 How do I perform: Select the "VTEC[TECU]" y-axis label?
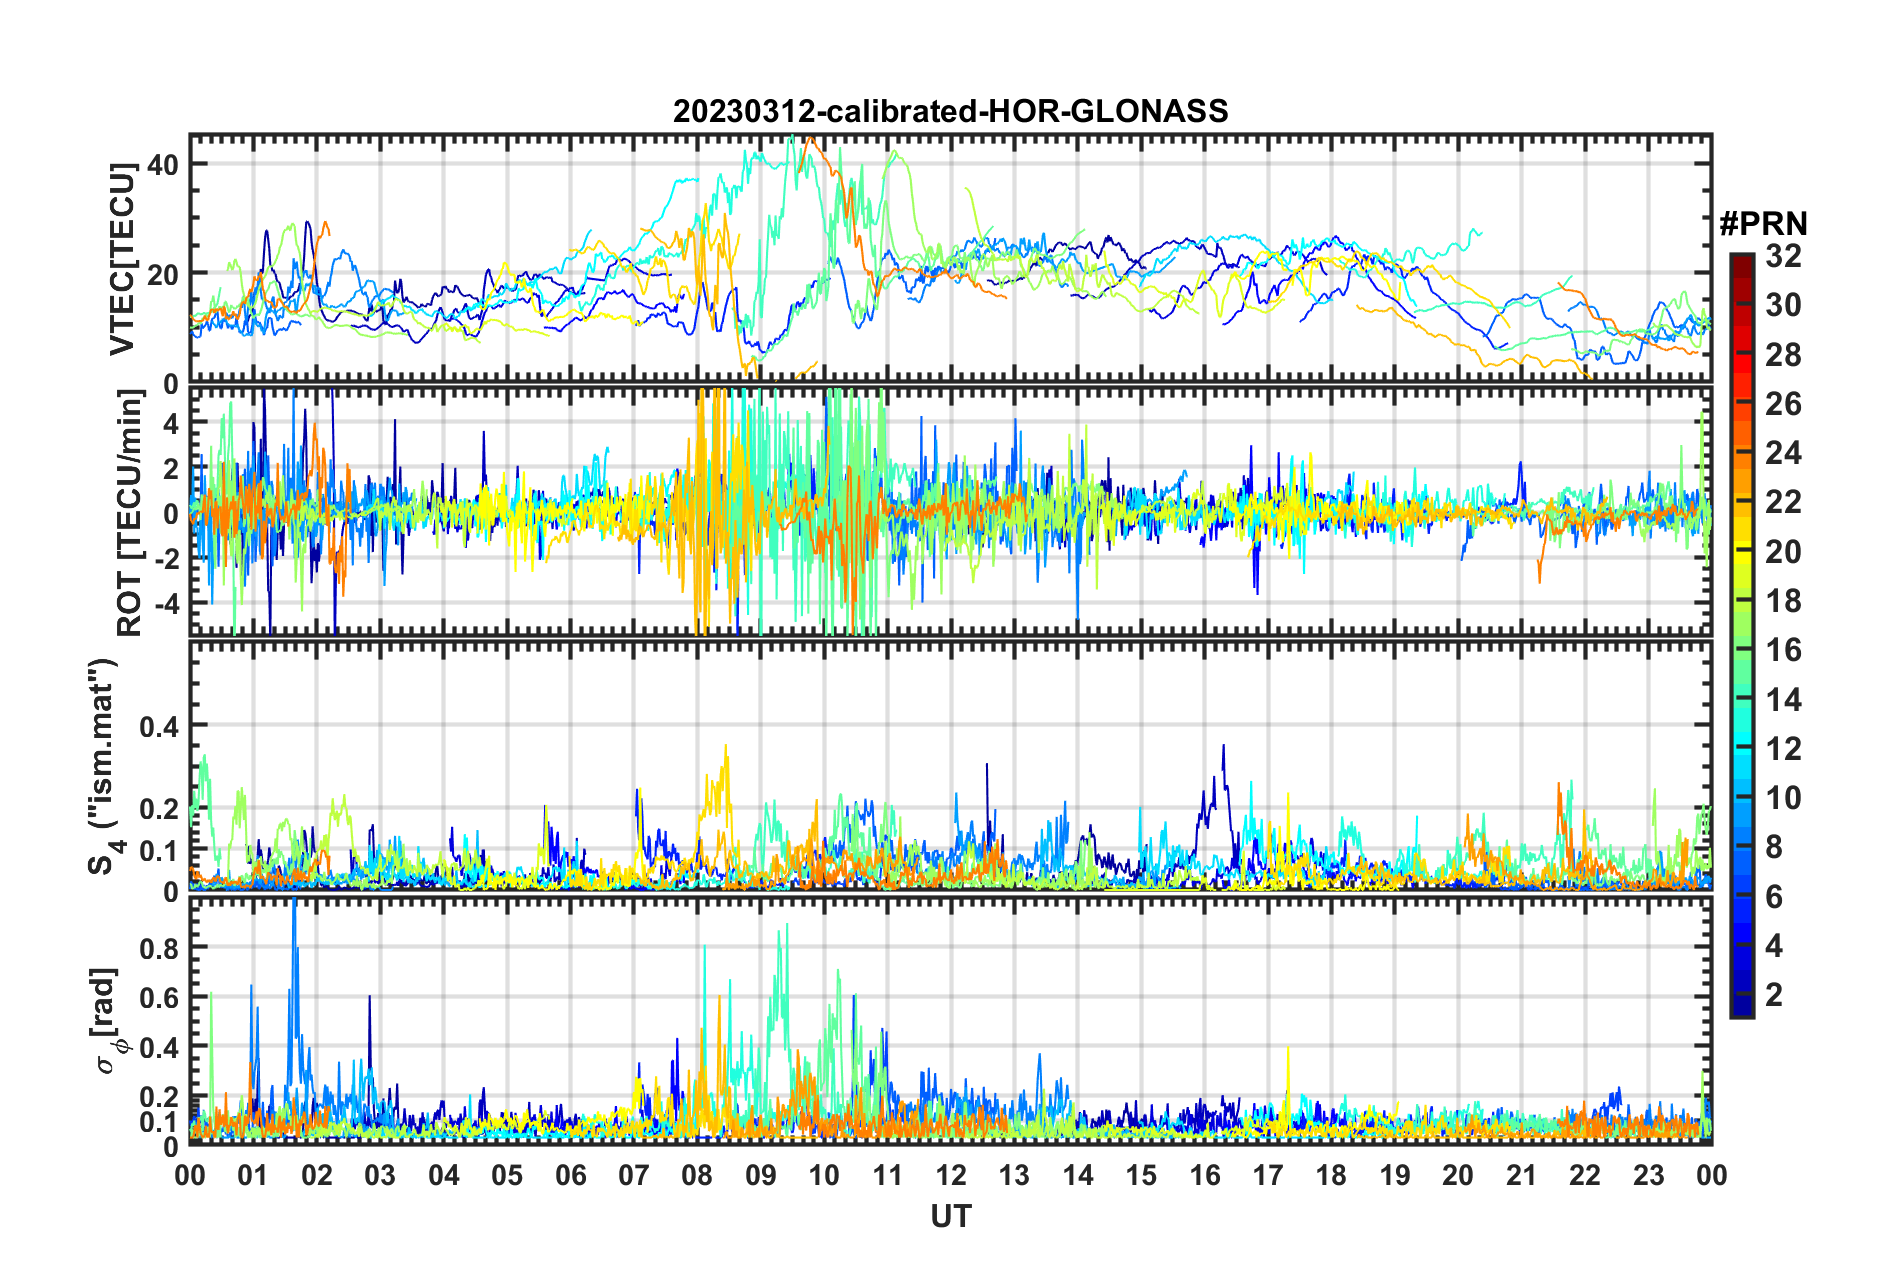[122, 259]
